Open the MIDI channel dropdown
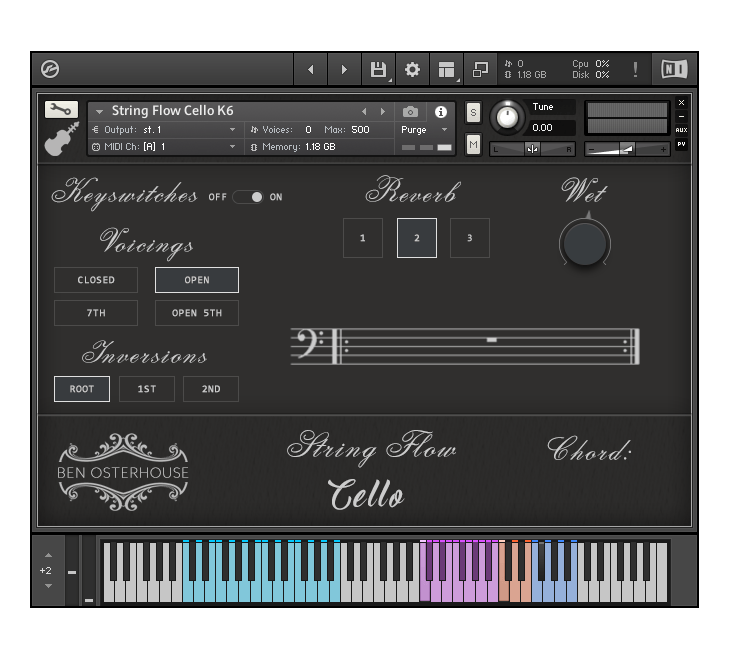The width and height of the screenshot is (730, 655). [165, 147]
